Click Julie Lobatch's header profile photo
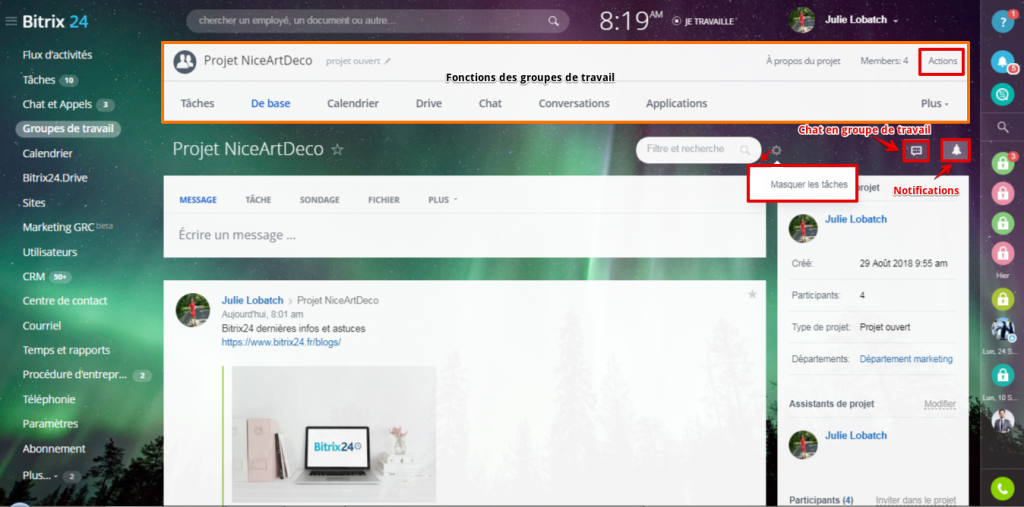1024x507 pixels. coord(801,20)
